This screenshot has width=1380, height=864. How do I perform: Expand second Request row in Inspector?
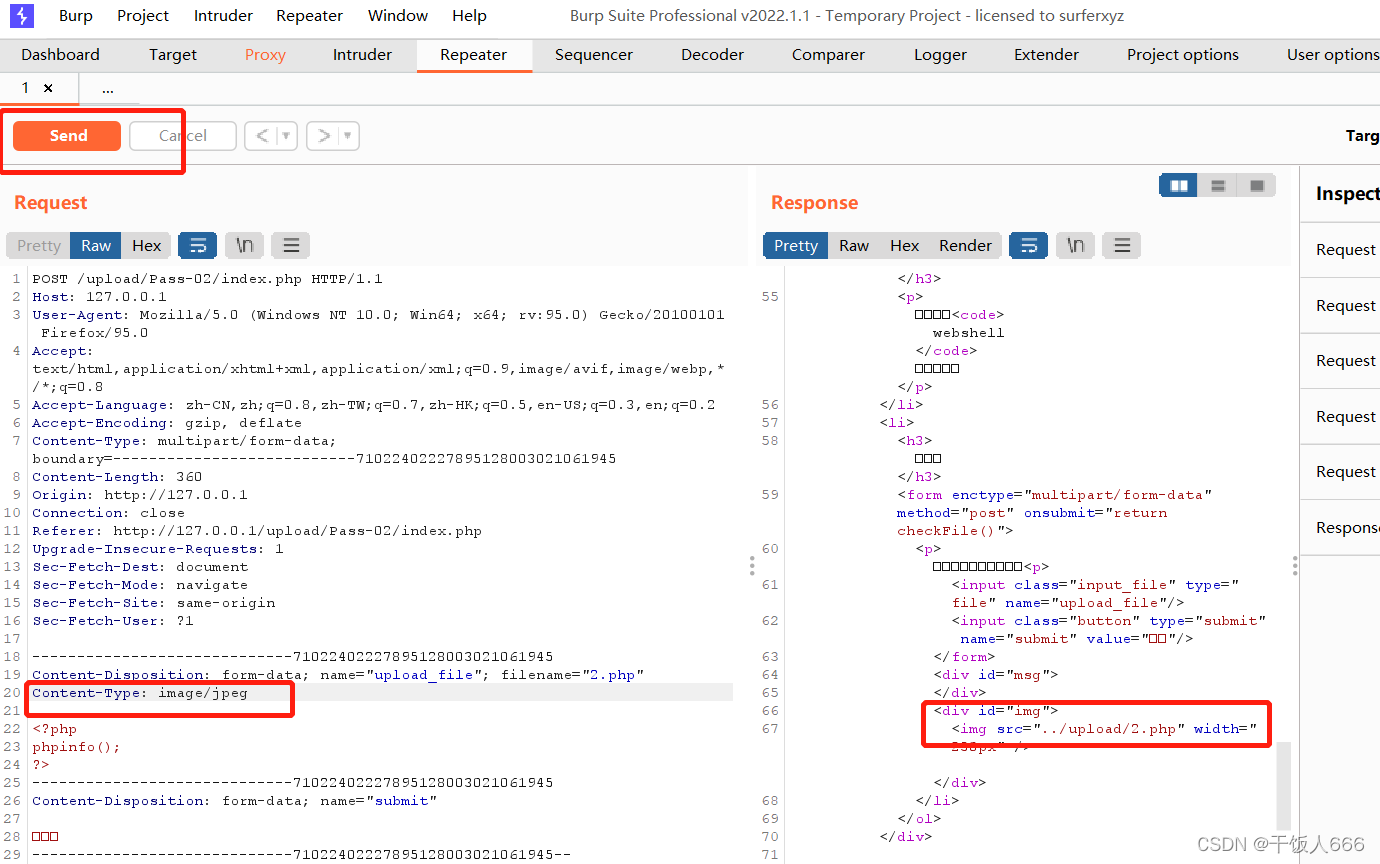pos(1341,305)
